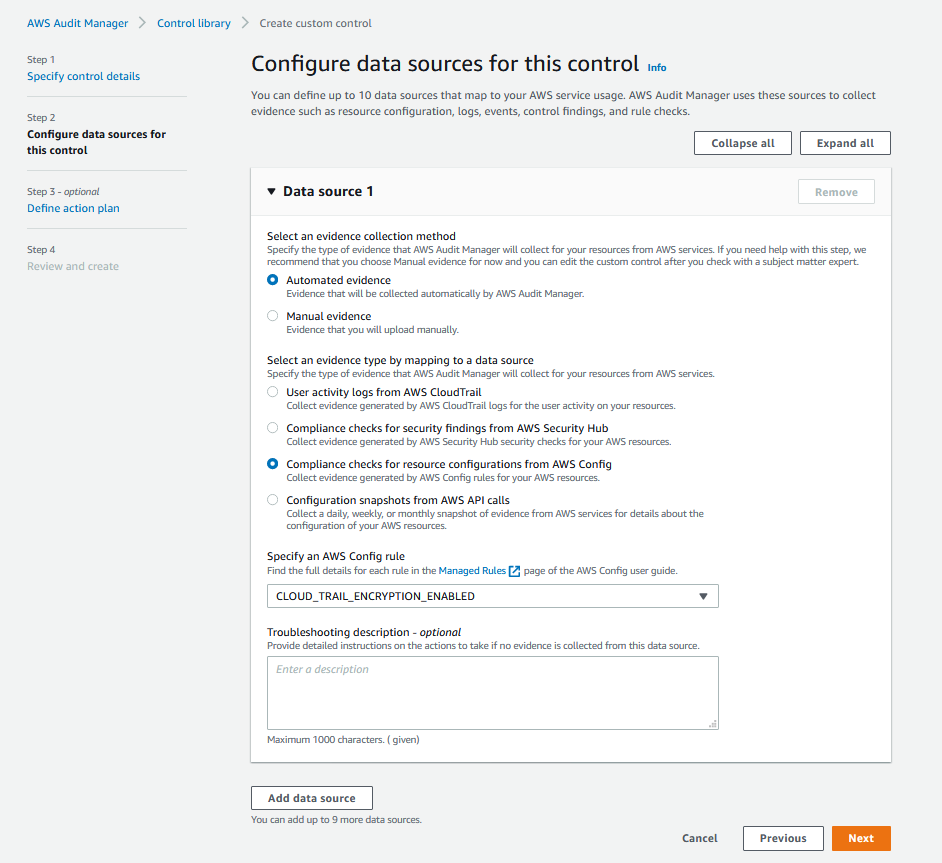
Task: Go to Control library breadcrumb
Action: 194,23
